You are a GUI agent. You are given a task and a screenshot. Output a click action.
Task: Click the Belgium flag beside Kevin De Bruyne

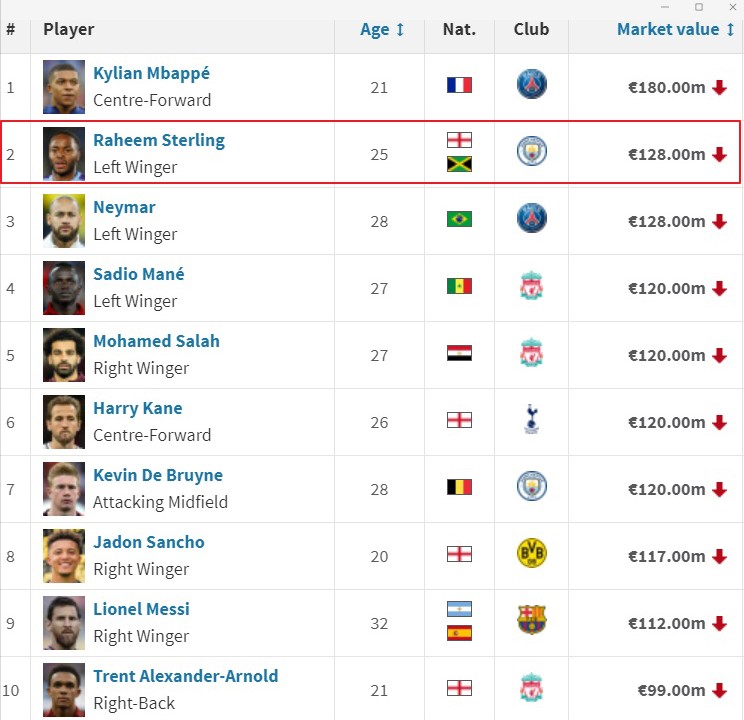(459, 487)
